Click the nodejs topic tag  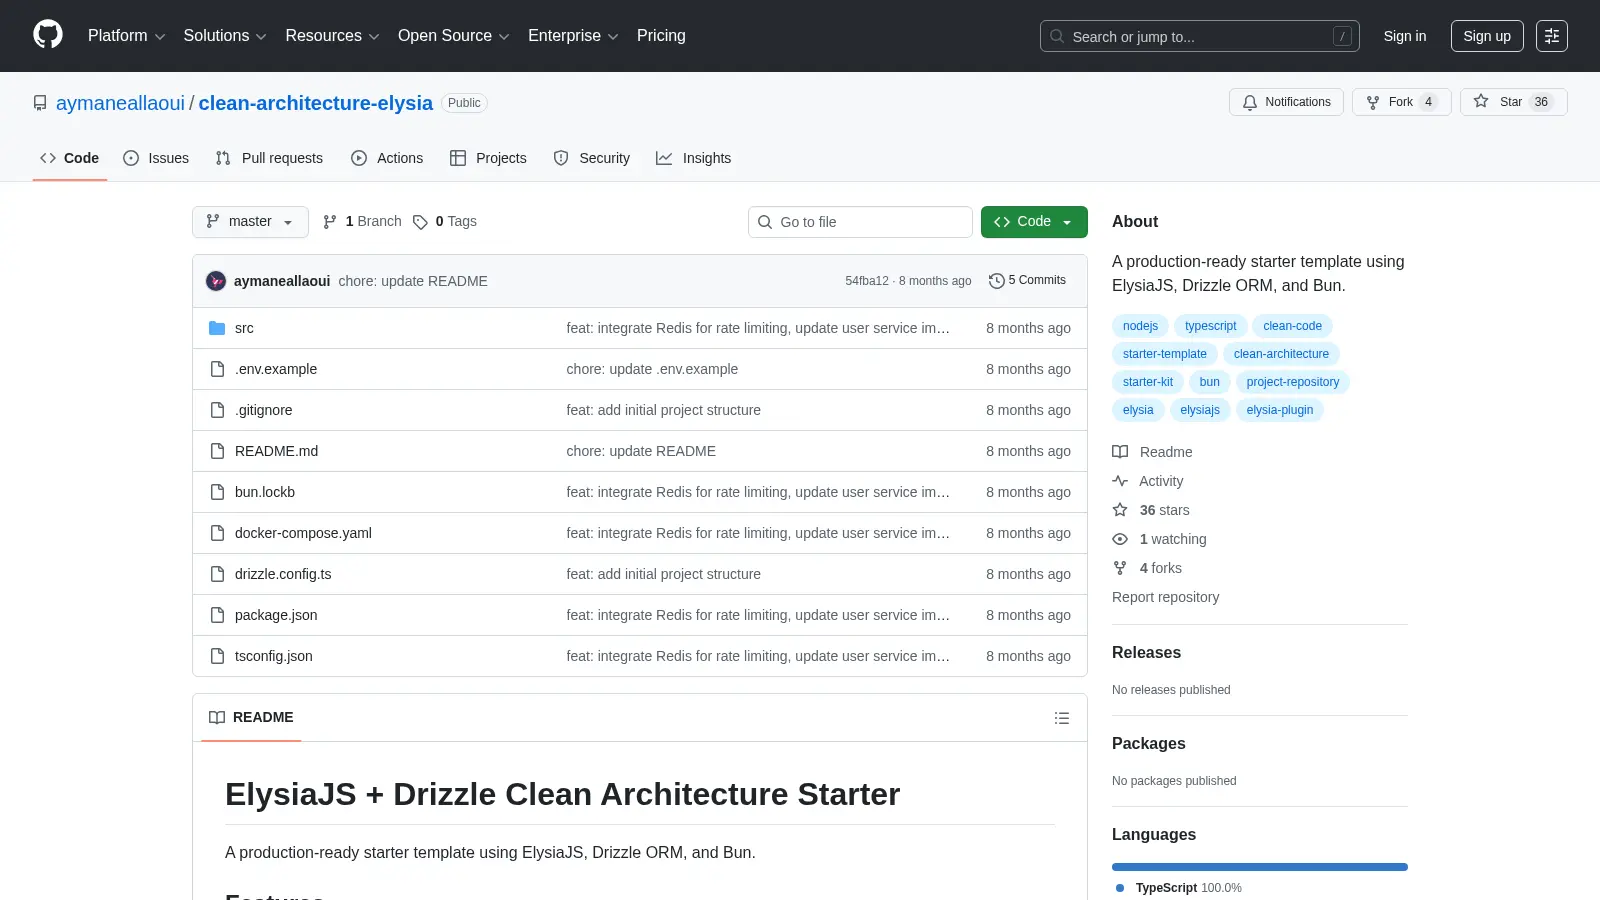[x=1140, y=326]
